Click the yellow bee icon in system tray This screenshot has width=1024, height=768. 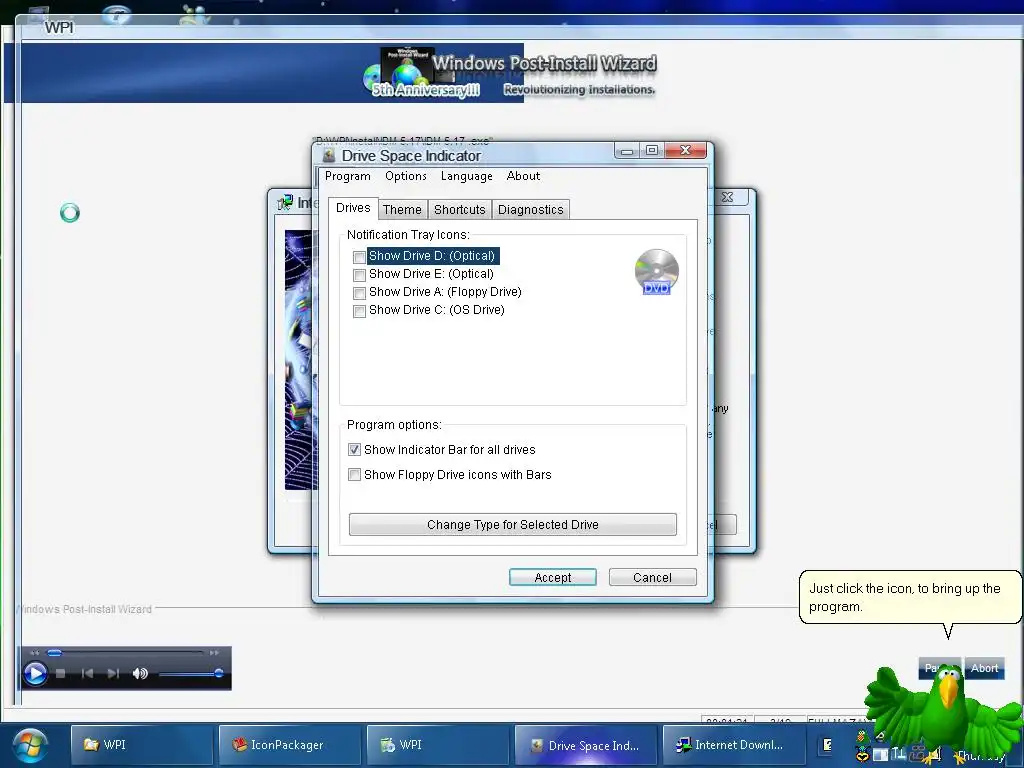coord(862,756)
